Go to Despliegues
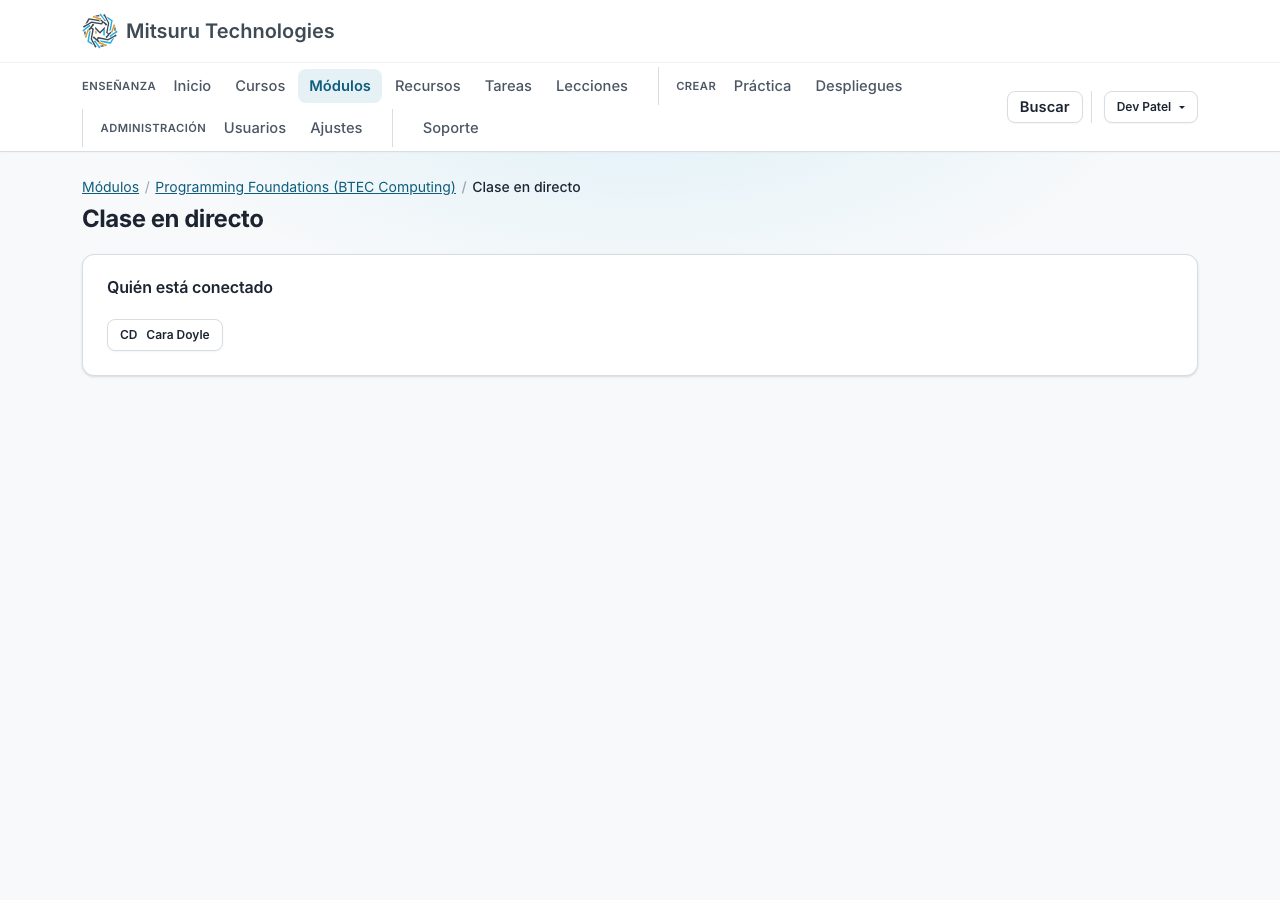Screen dimensions: 1280x900 859,86
